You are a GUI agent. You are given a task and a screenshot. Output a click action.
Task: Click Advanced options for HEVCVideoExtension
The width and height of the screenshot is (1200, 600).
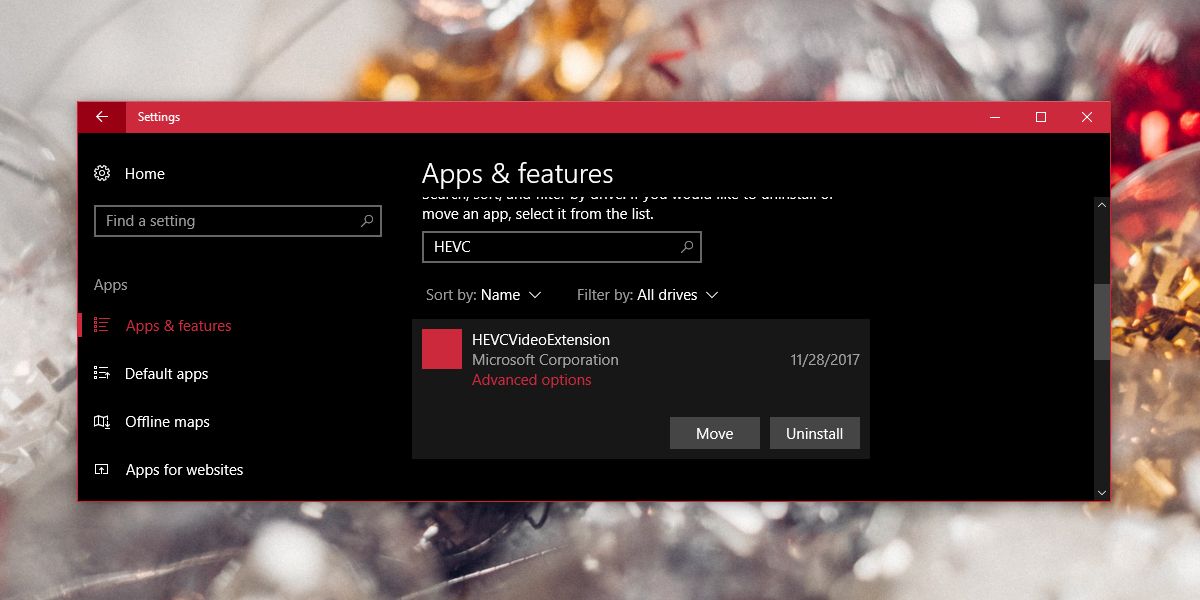[x=531, y=380]
